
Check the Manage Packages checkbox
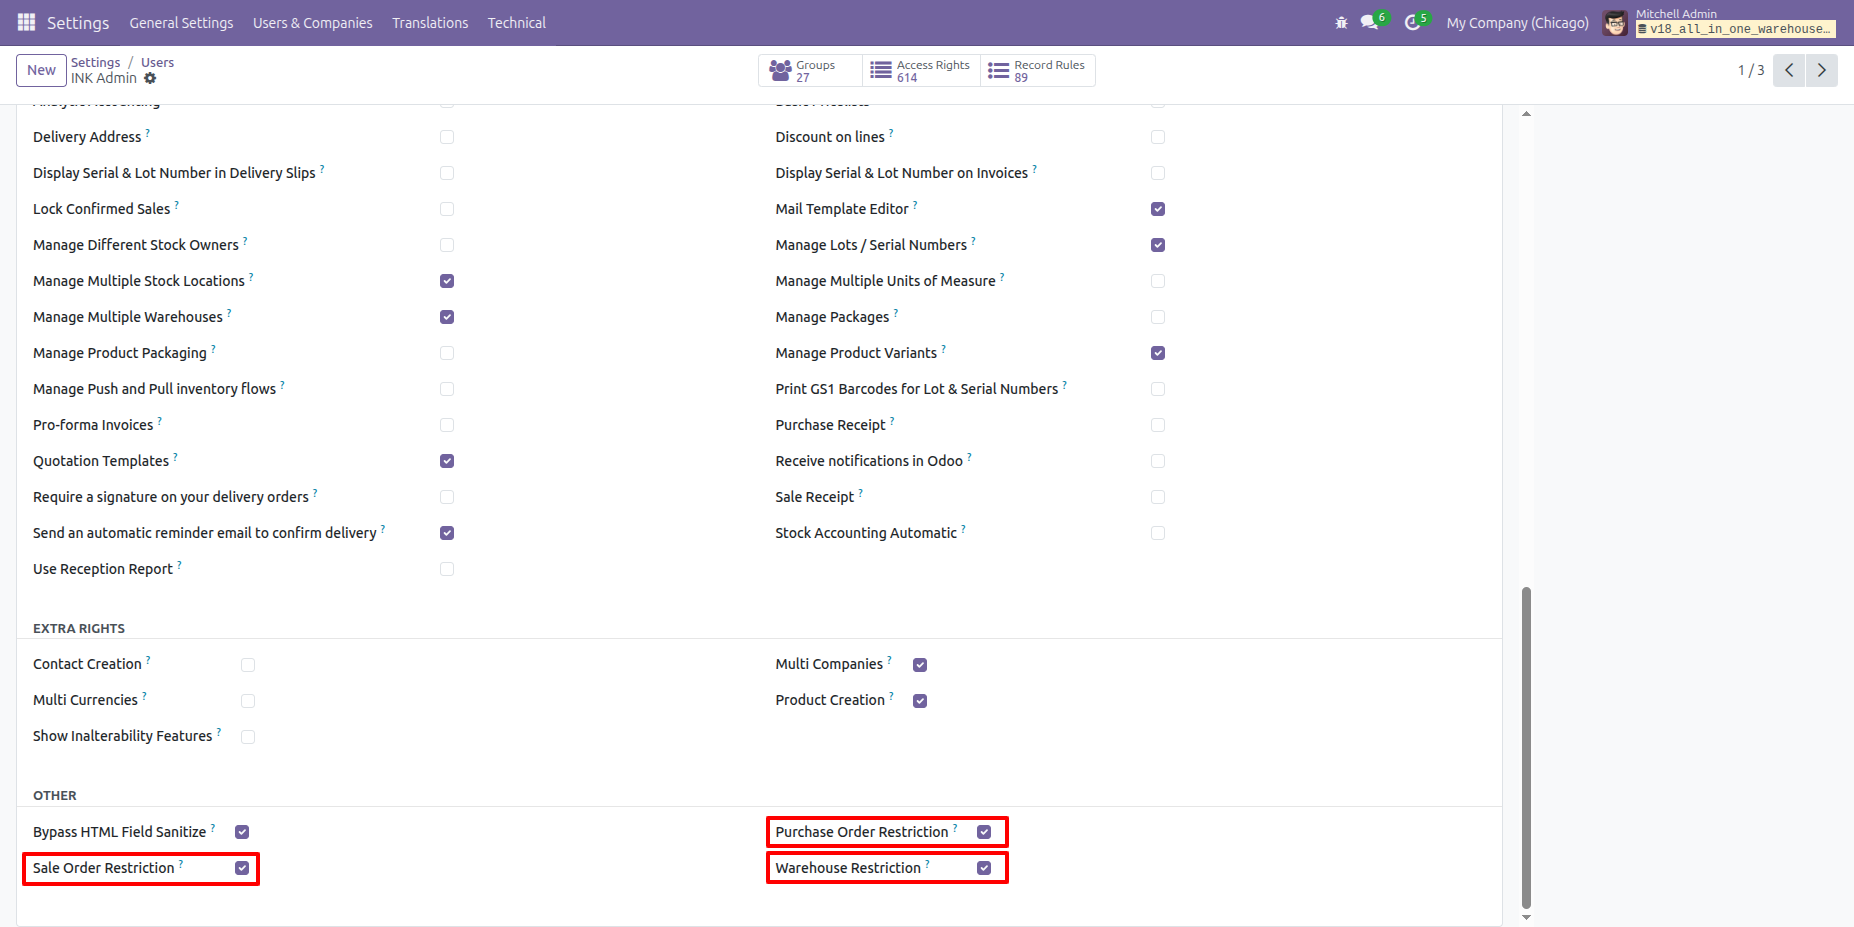[x=1158, y=317]
